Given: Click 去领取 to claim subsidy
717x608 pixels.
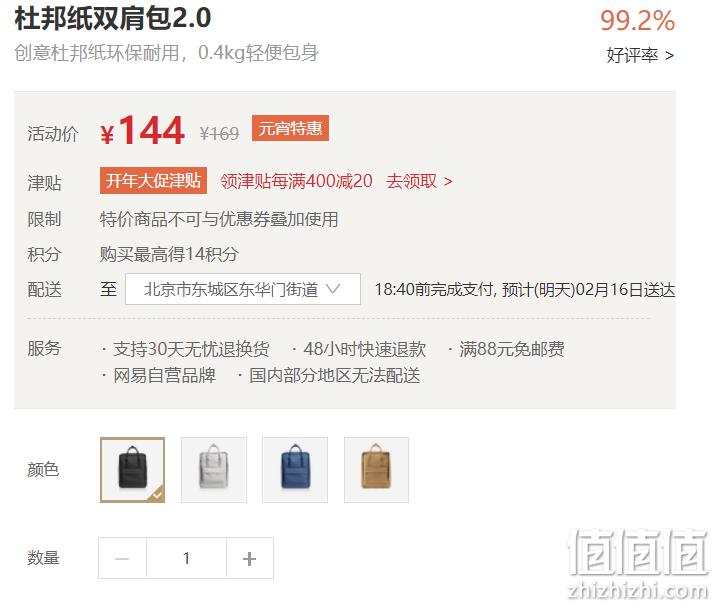Looking at the screenshot, I should tap(419, 181).
